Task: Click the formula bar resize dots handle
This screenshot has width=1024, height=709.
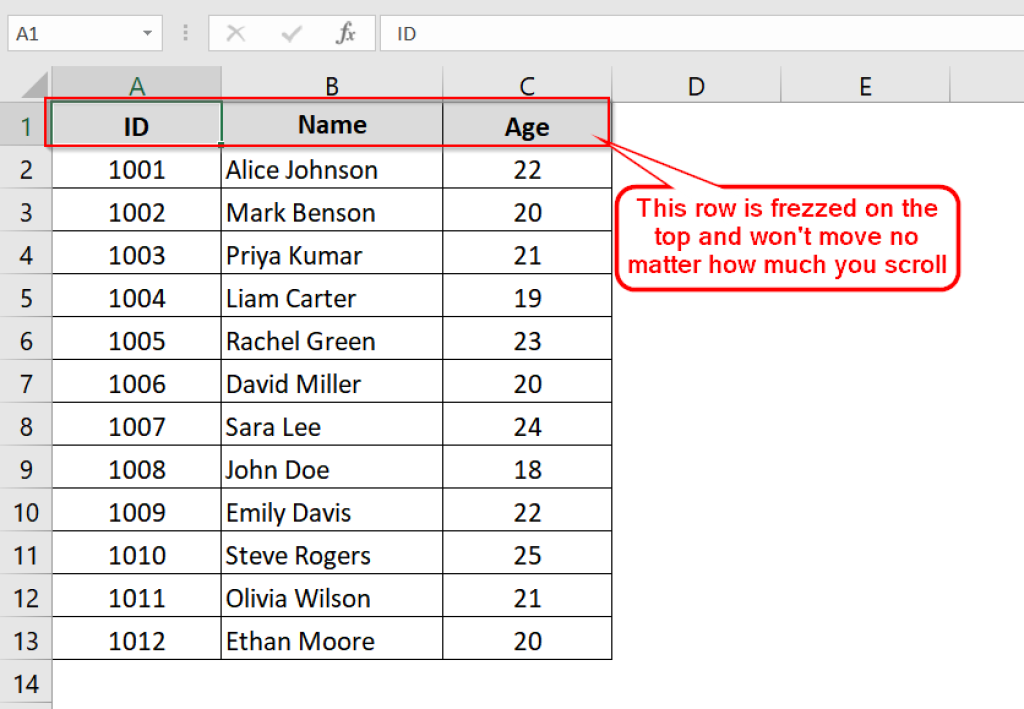Action: 185,33
